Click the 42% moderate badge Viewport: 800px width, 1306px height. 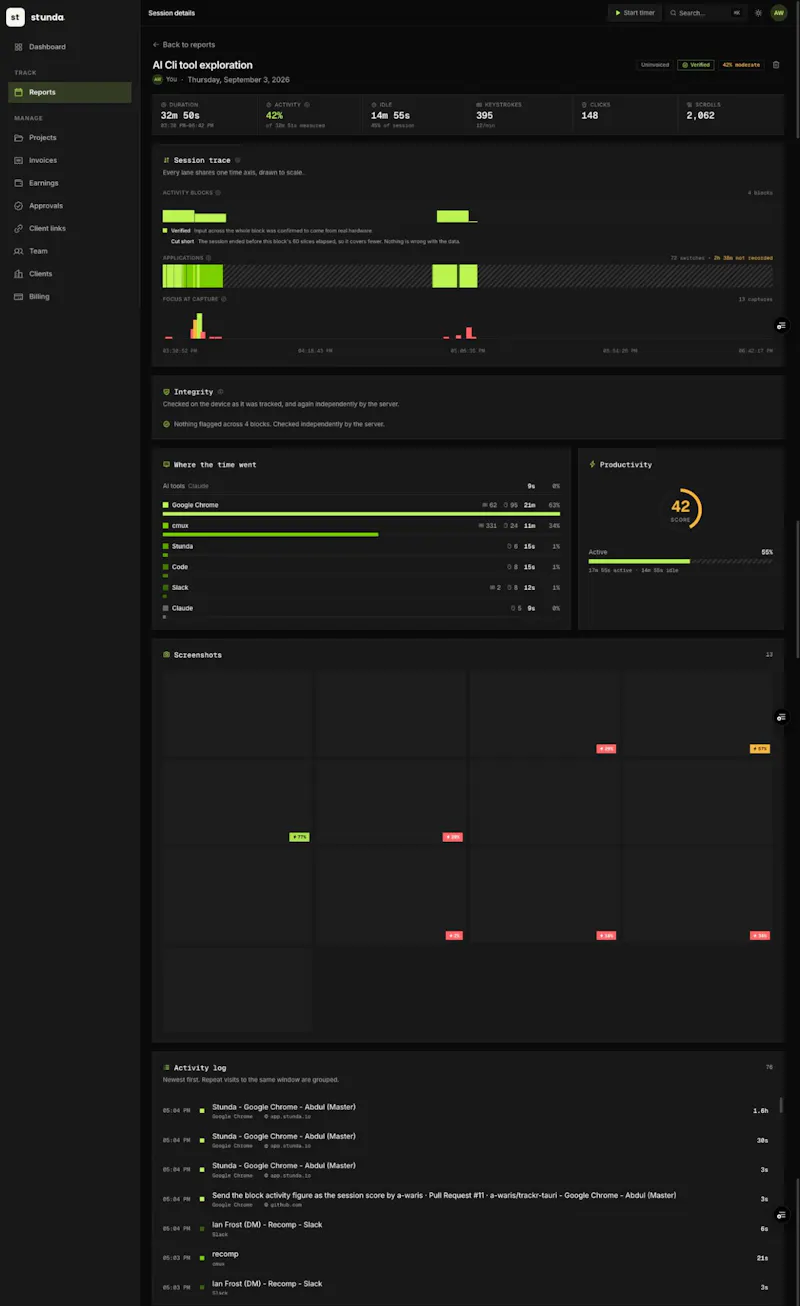pyautogui.click(x=741, y=65)
